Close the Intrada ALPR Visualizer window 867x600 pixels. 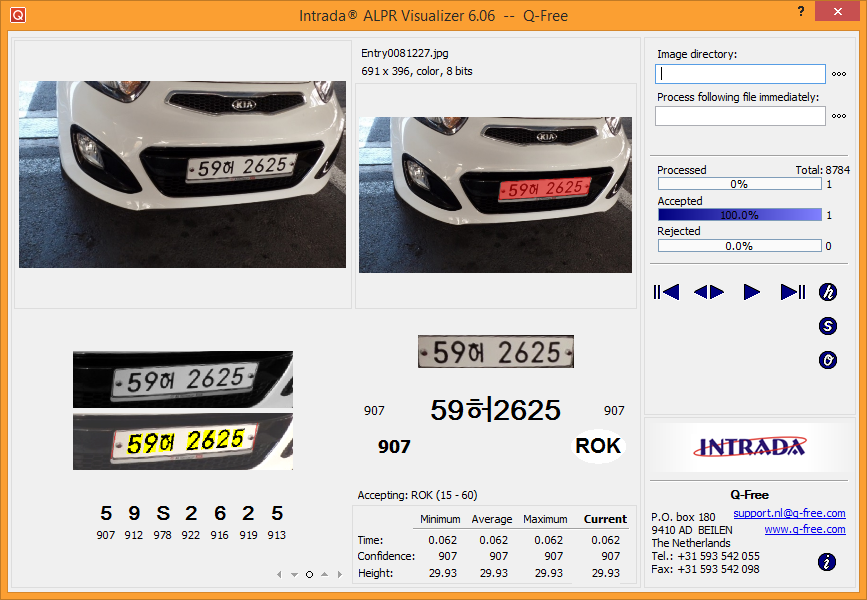(x=838, y=11)
